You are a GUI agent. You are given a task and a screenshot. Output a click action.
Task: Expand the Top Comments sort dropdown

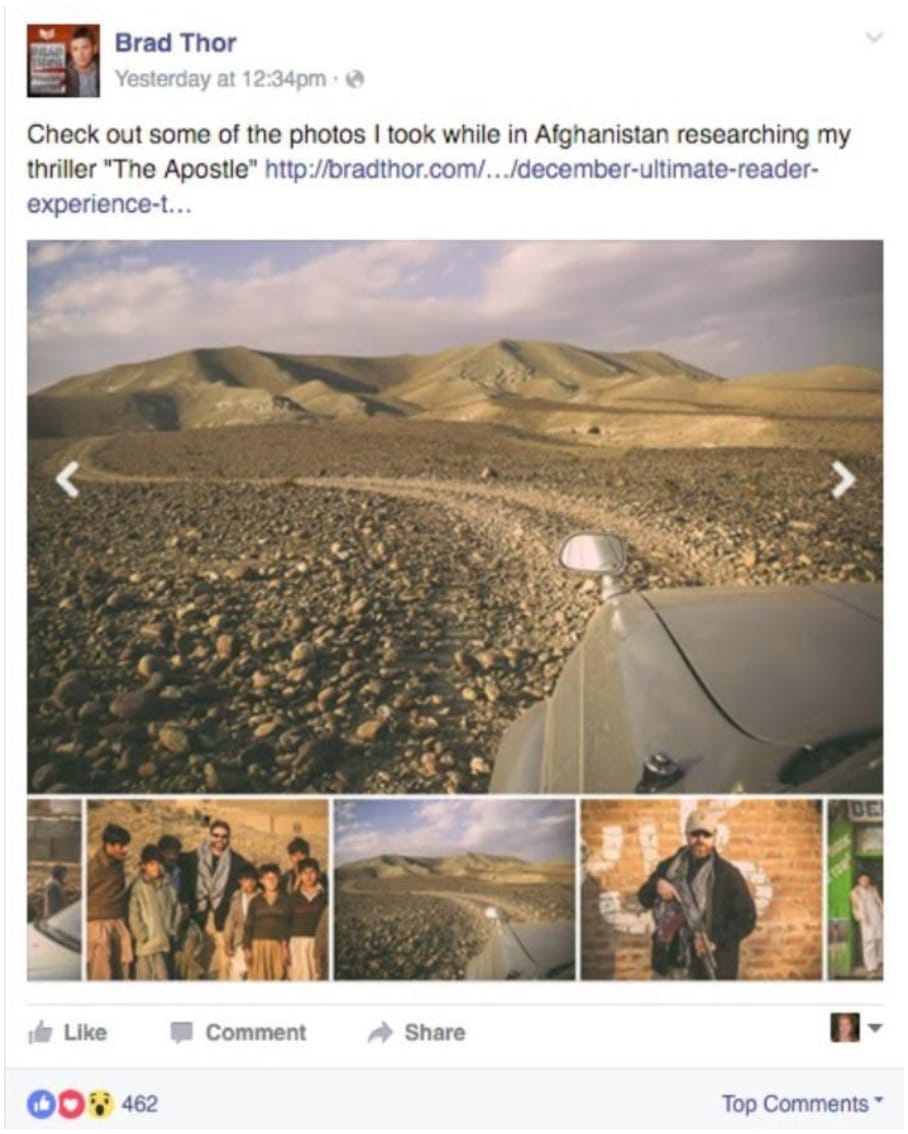802,1104
